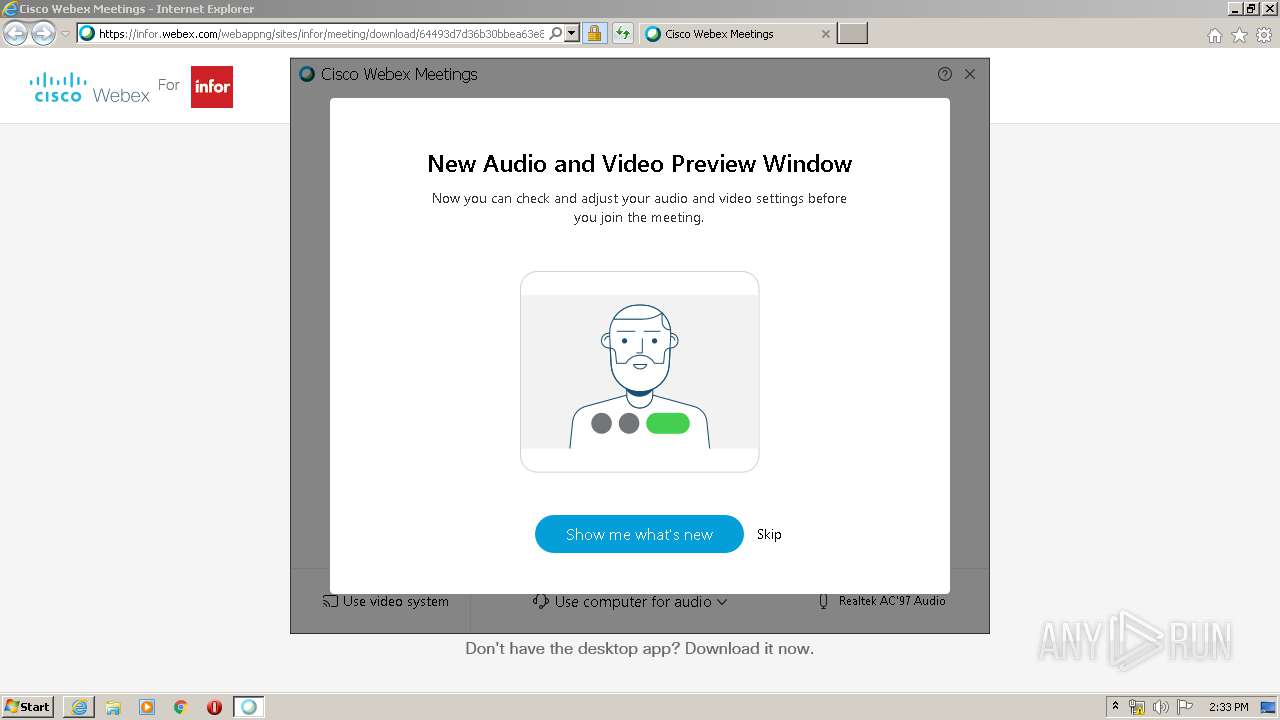Click the bearded man preview illustration

coord(640,372)
